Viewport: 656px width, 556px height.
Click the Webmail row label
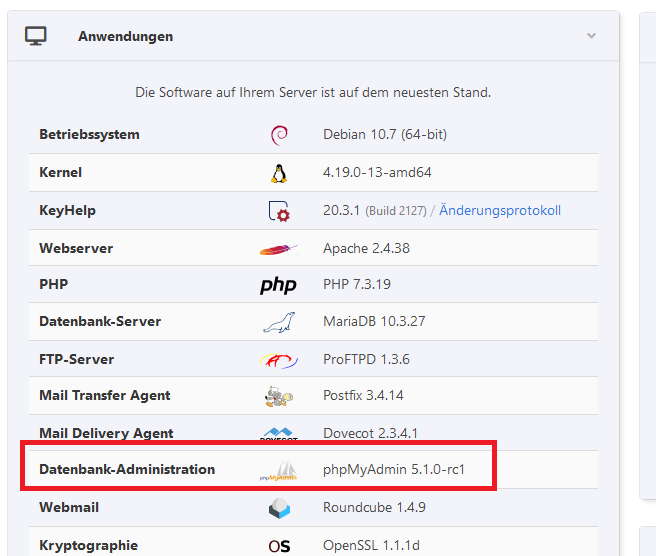click(69, 508)
